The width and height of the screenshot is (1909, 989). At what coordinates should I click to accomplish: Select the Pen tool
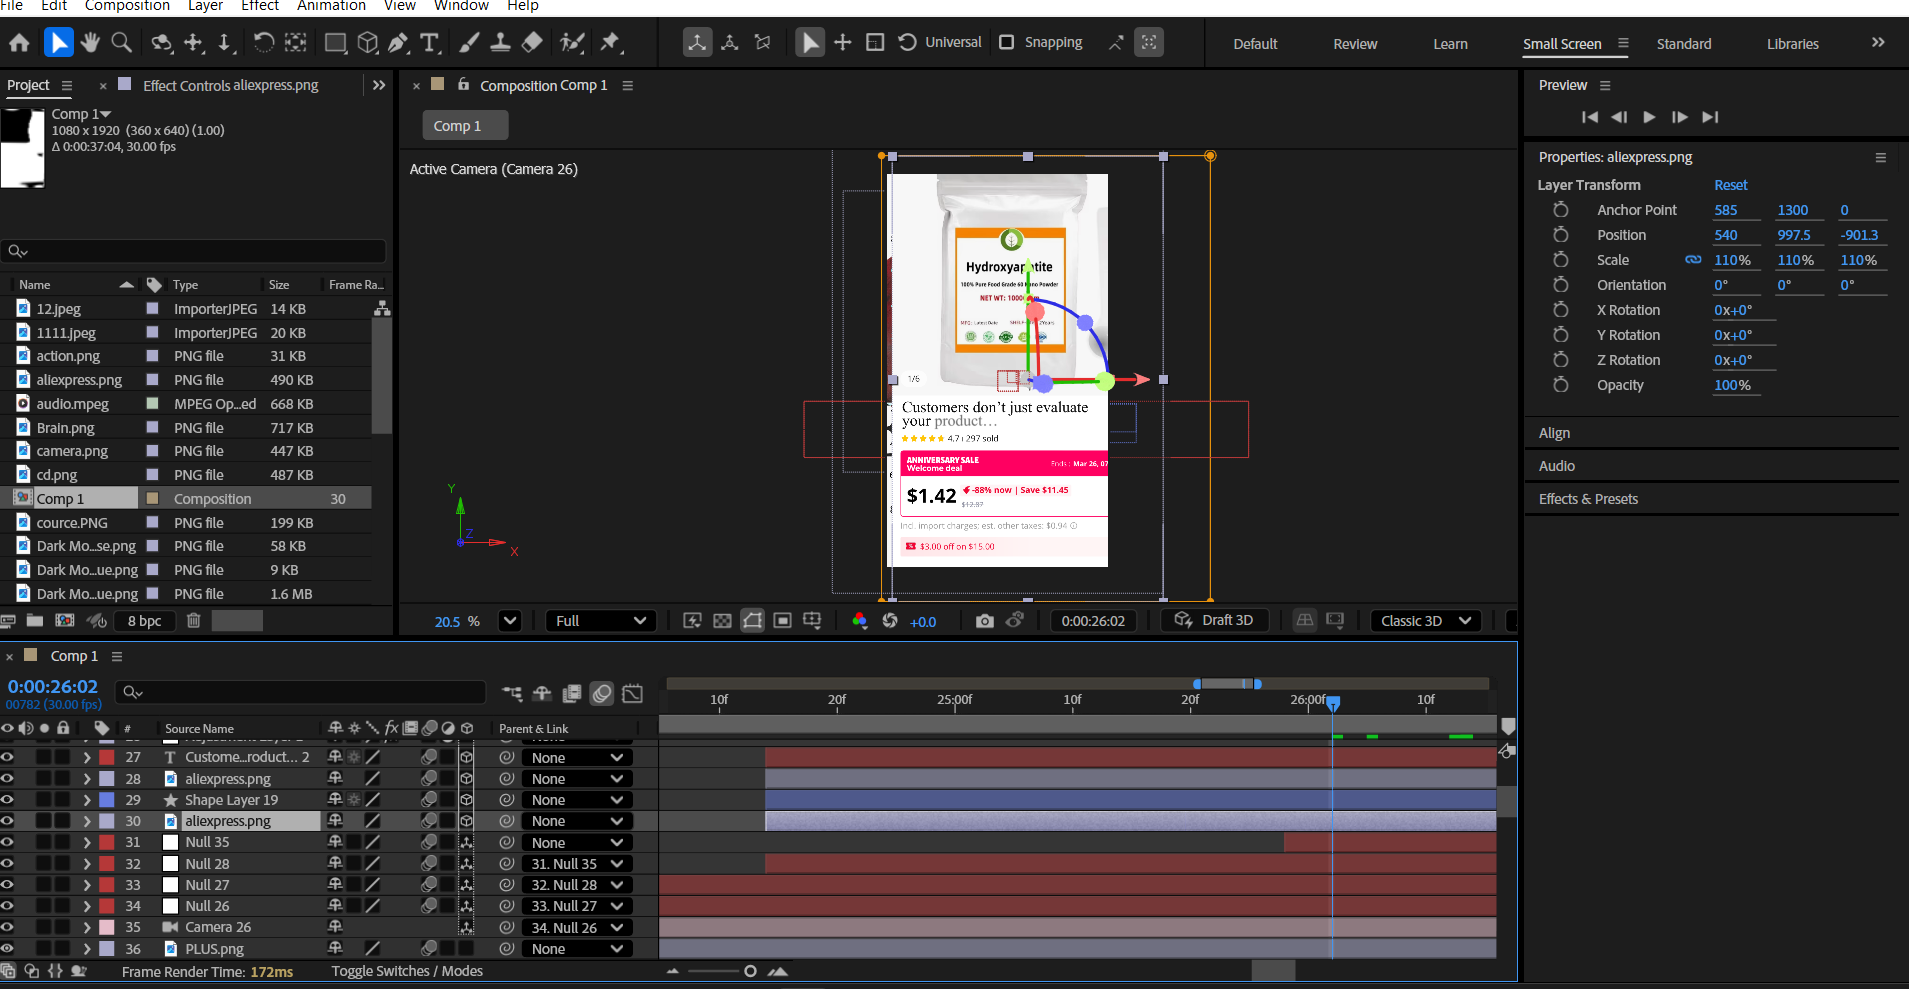[x=398, y=43]
